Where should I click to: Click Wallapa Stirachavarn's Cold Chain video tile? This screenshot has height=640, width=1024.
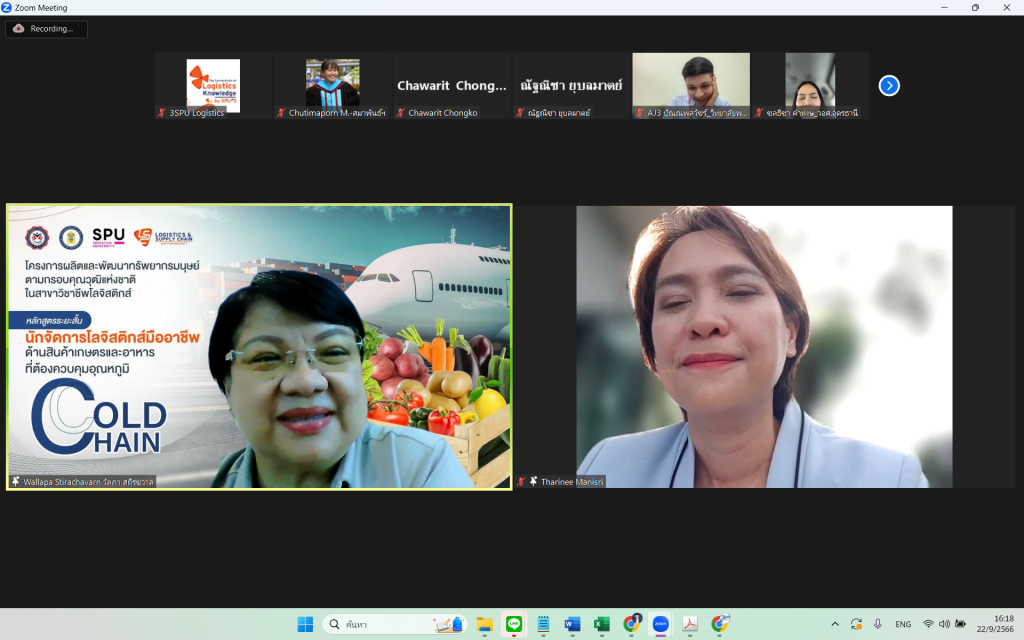coord(259,347)
